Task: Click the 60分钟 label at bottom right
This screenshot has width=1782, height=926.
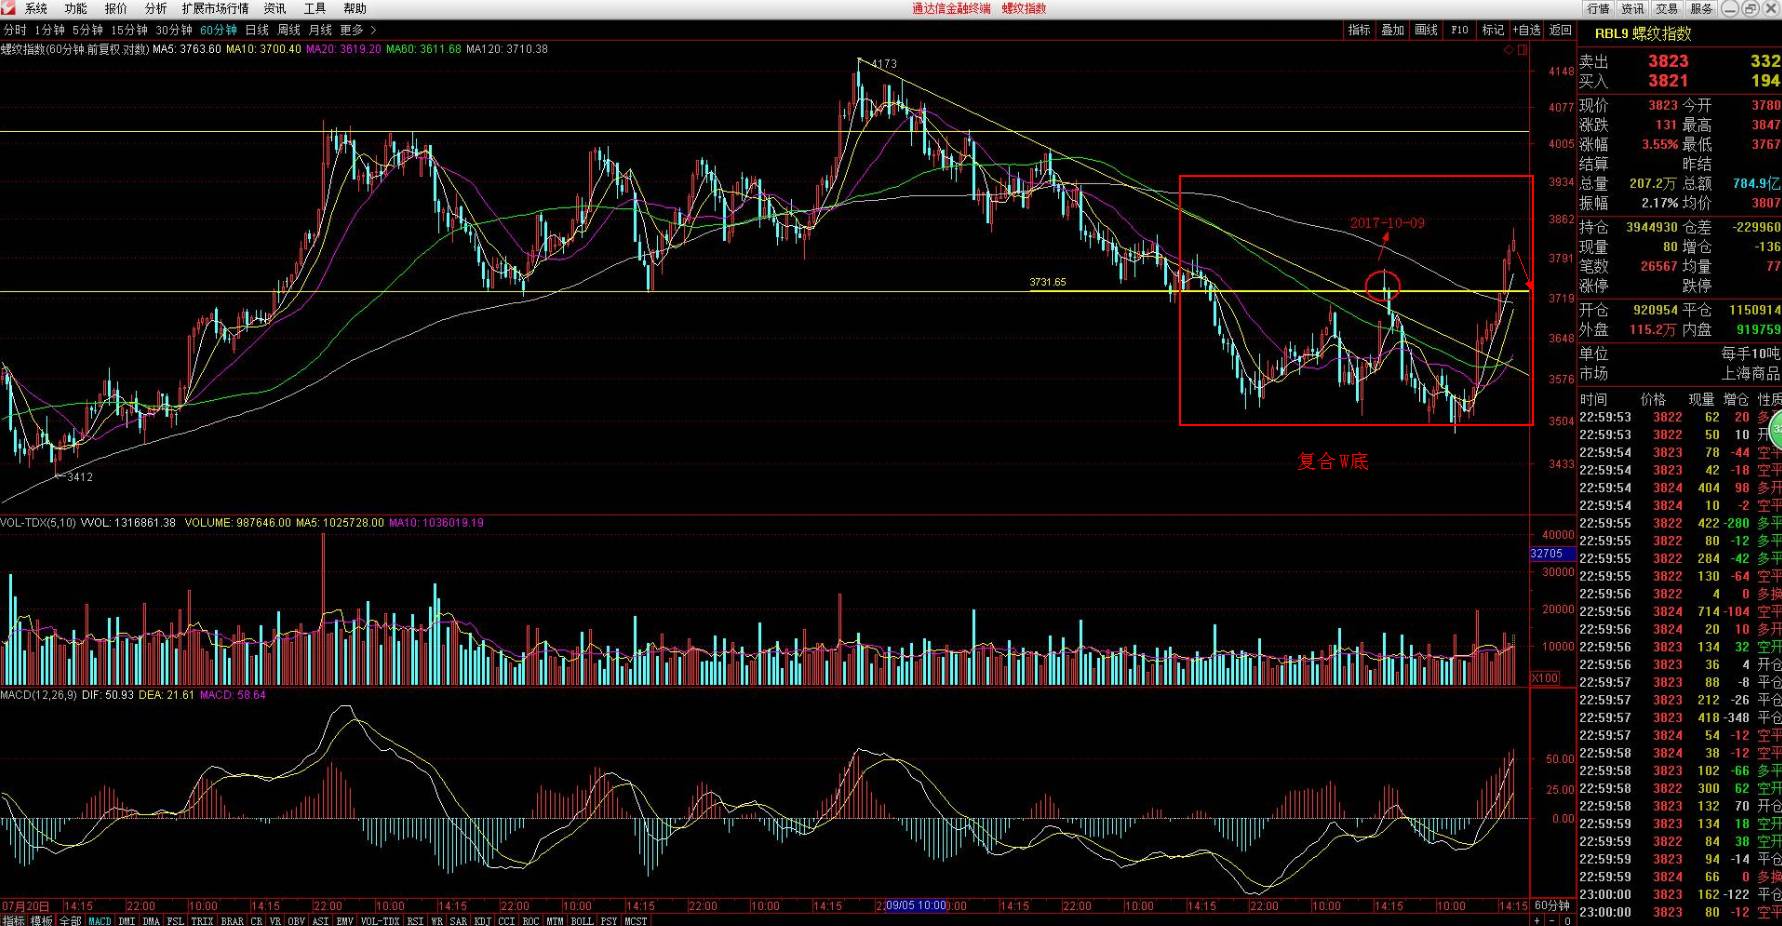Action: (x=1552, y=906)
